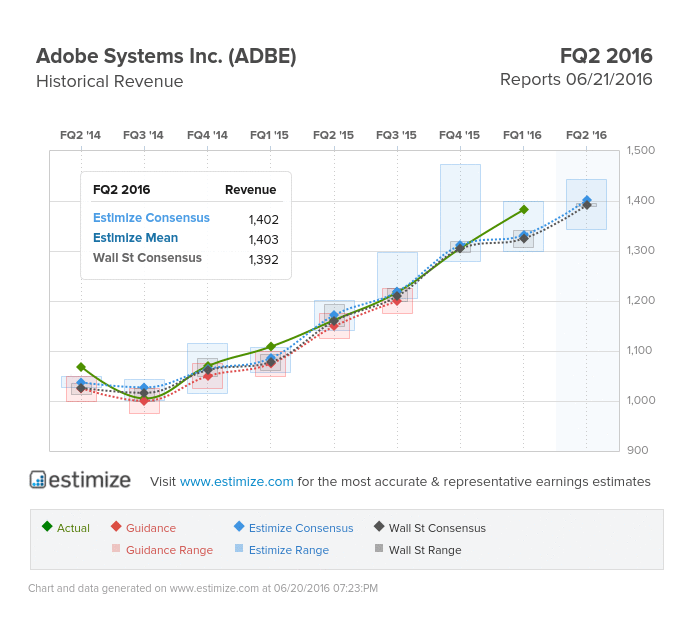Image resolution: width=685 pixels, height=620 pixels.
Task: Click the gray Wall St Consensus legend diamond
Action: (379, 526)
